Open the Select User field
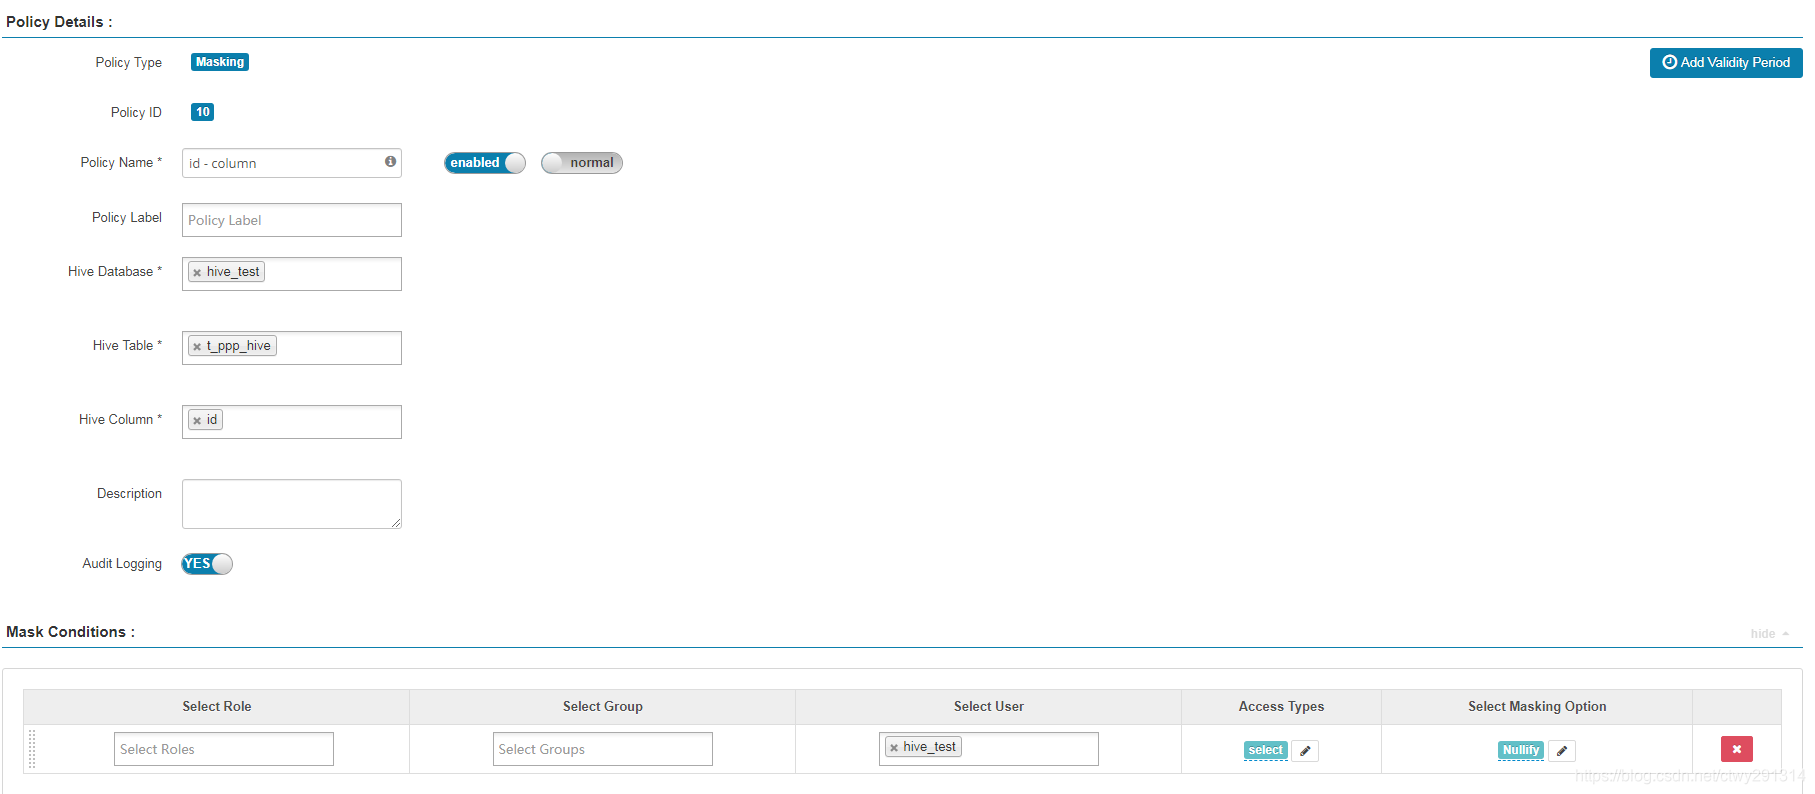Screen dimensions: 1815x794 click(x=989, y=749)
